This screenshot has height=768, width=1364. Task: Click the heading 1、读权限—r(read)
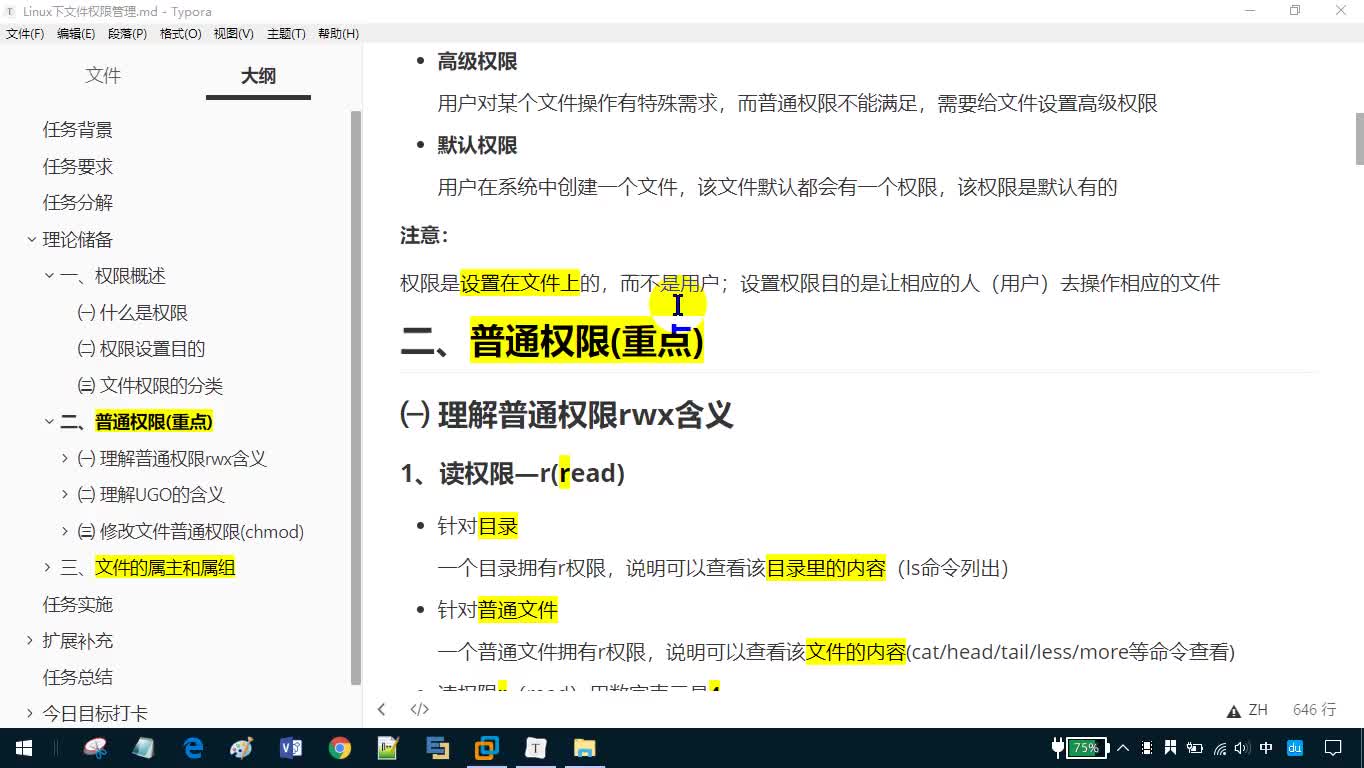coord(513,474)
